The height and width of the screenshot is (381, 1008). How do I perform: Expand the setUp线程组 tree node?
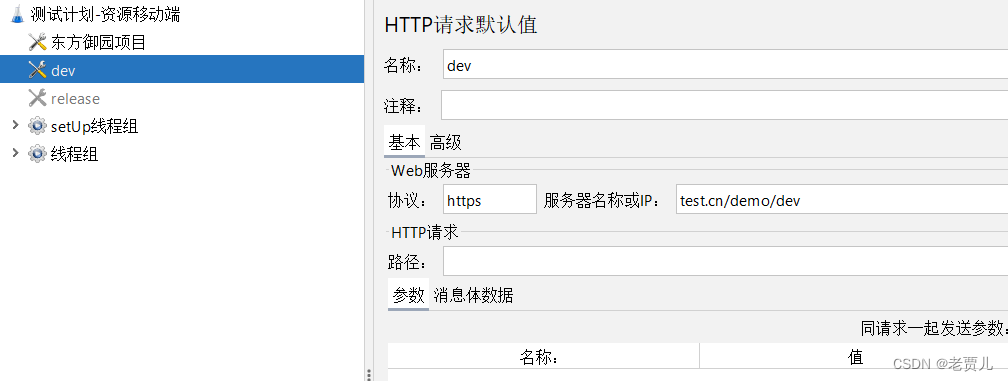coord(15,126)
